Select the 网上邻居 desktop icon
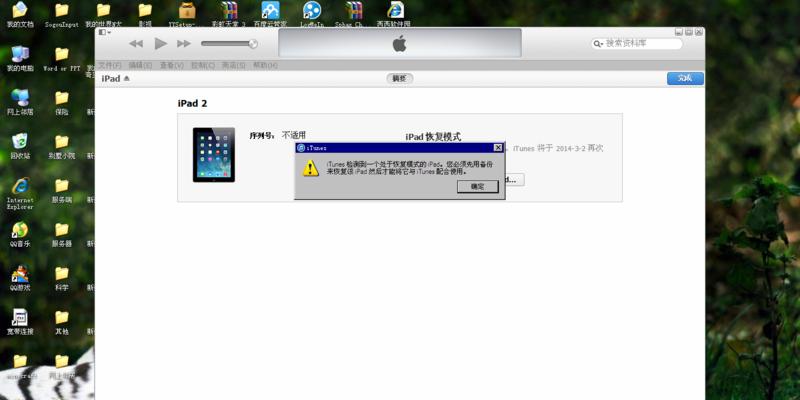The height and width of the screenshot is (400, 800). pyautogui.click(x=20, y=102)
